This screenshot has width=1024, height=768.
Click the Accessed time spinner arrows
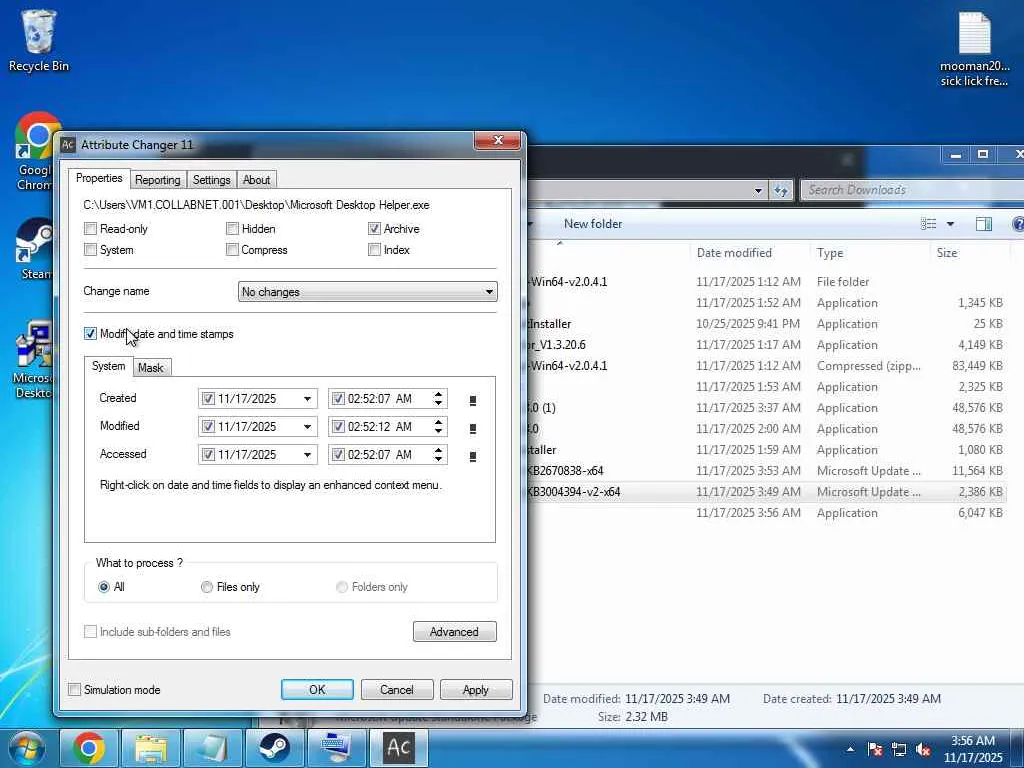coord(439,455)
